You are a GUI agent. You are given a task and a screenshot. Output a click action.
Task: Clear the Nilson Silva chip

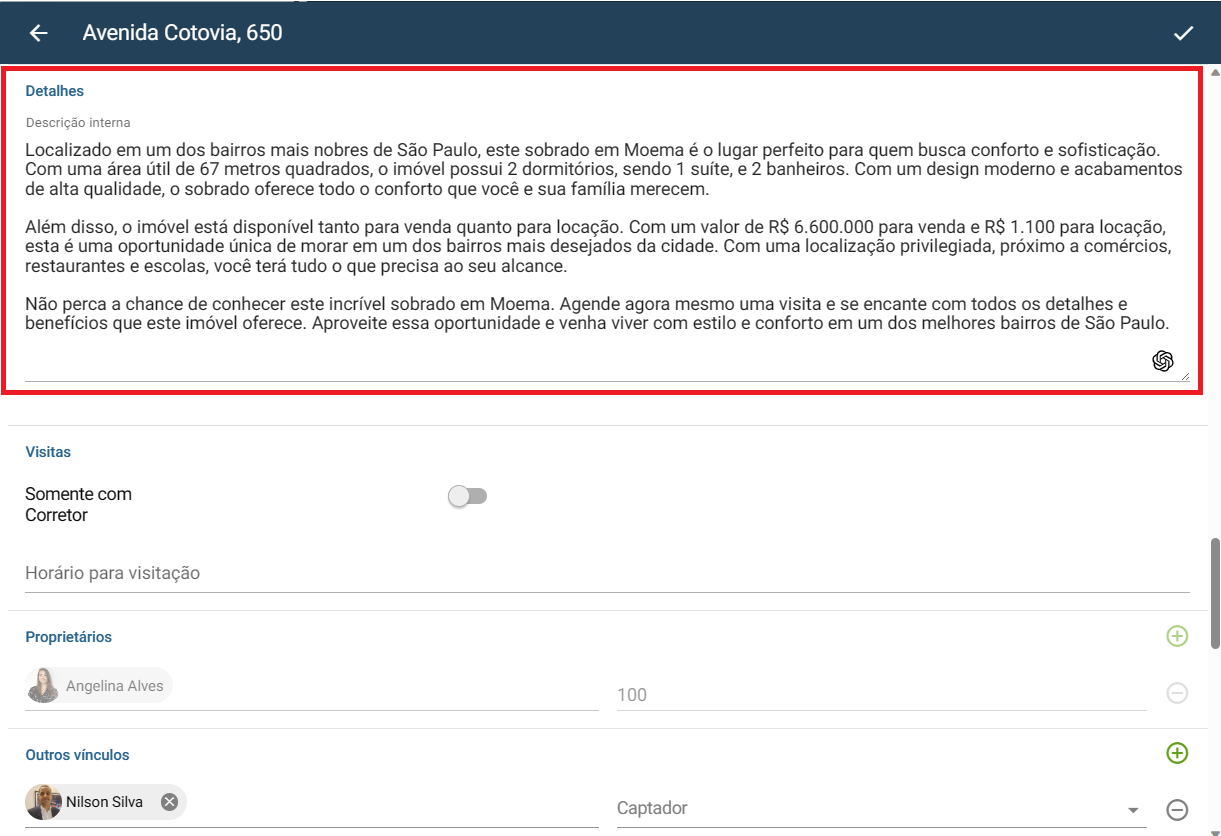tap(170, 801)
